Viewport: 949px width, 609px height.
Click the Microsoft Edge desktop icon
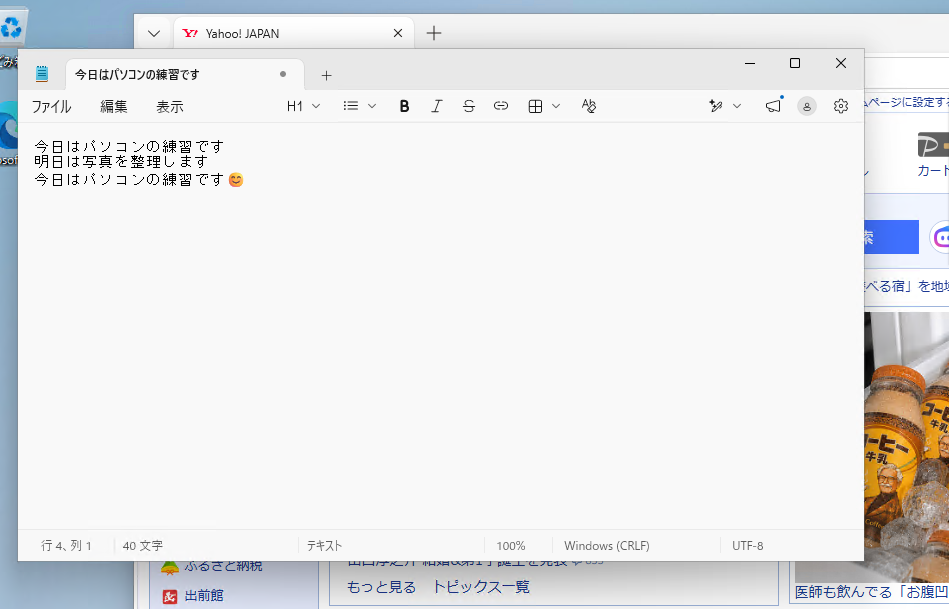point(8,127)
